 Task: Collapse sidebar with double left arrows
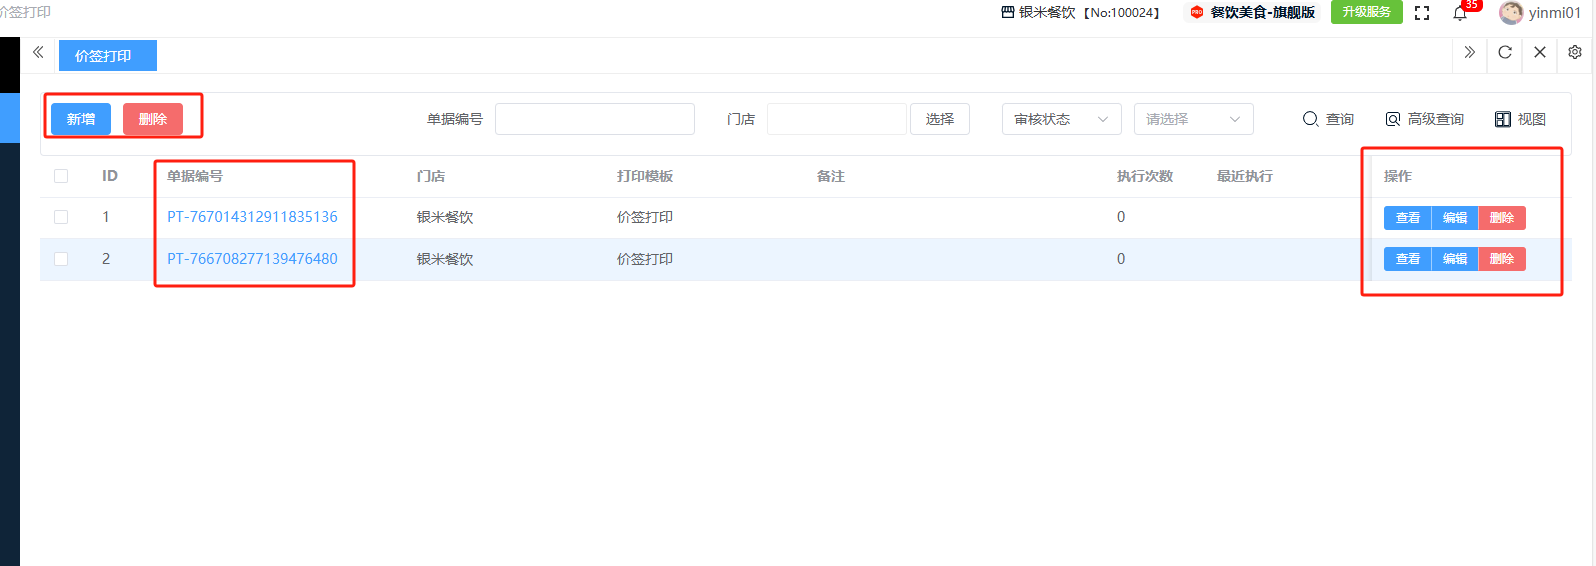pyautogui.click(x=38, y=52)
